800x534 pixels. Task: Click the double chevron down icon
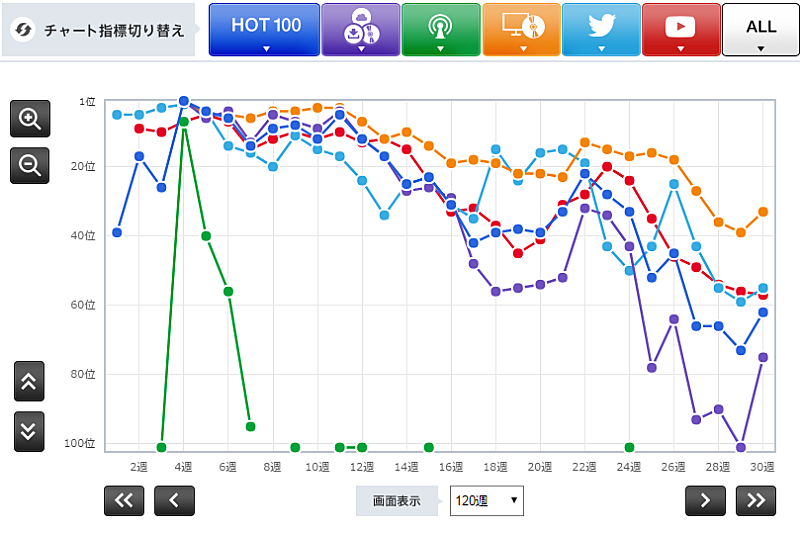coord(29,431)
